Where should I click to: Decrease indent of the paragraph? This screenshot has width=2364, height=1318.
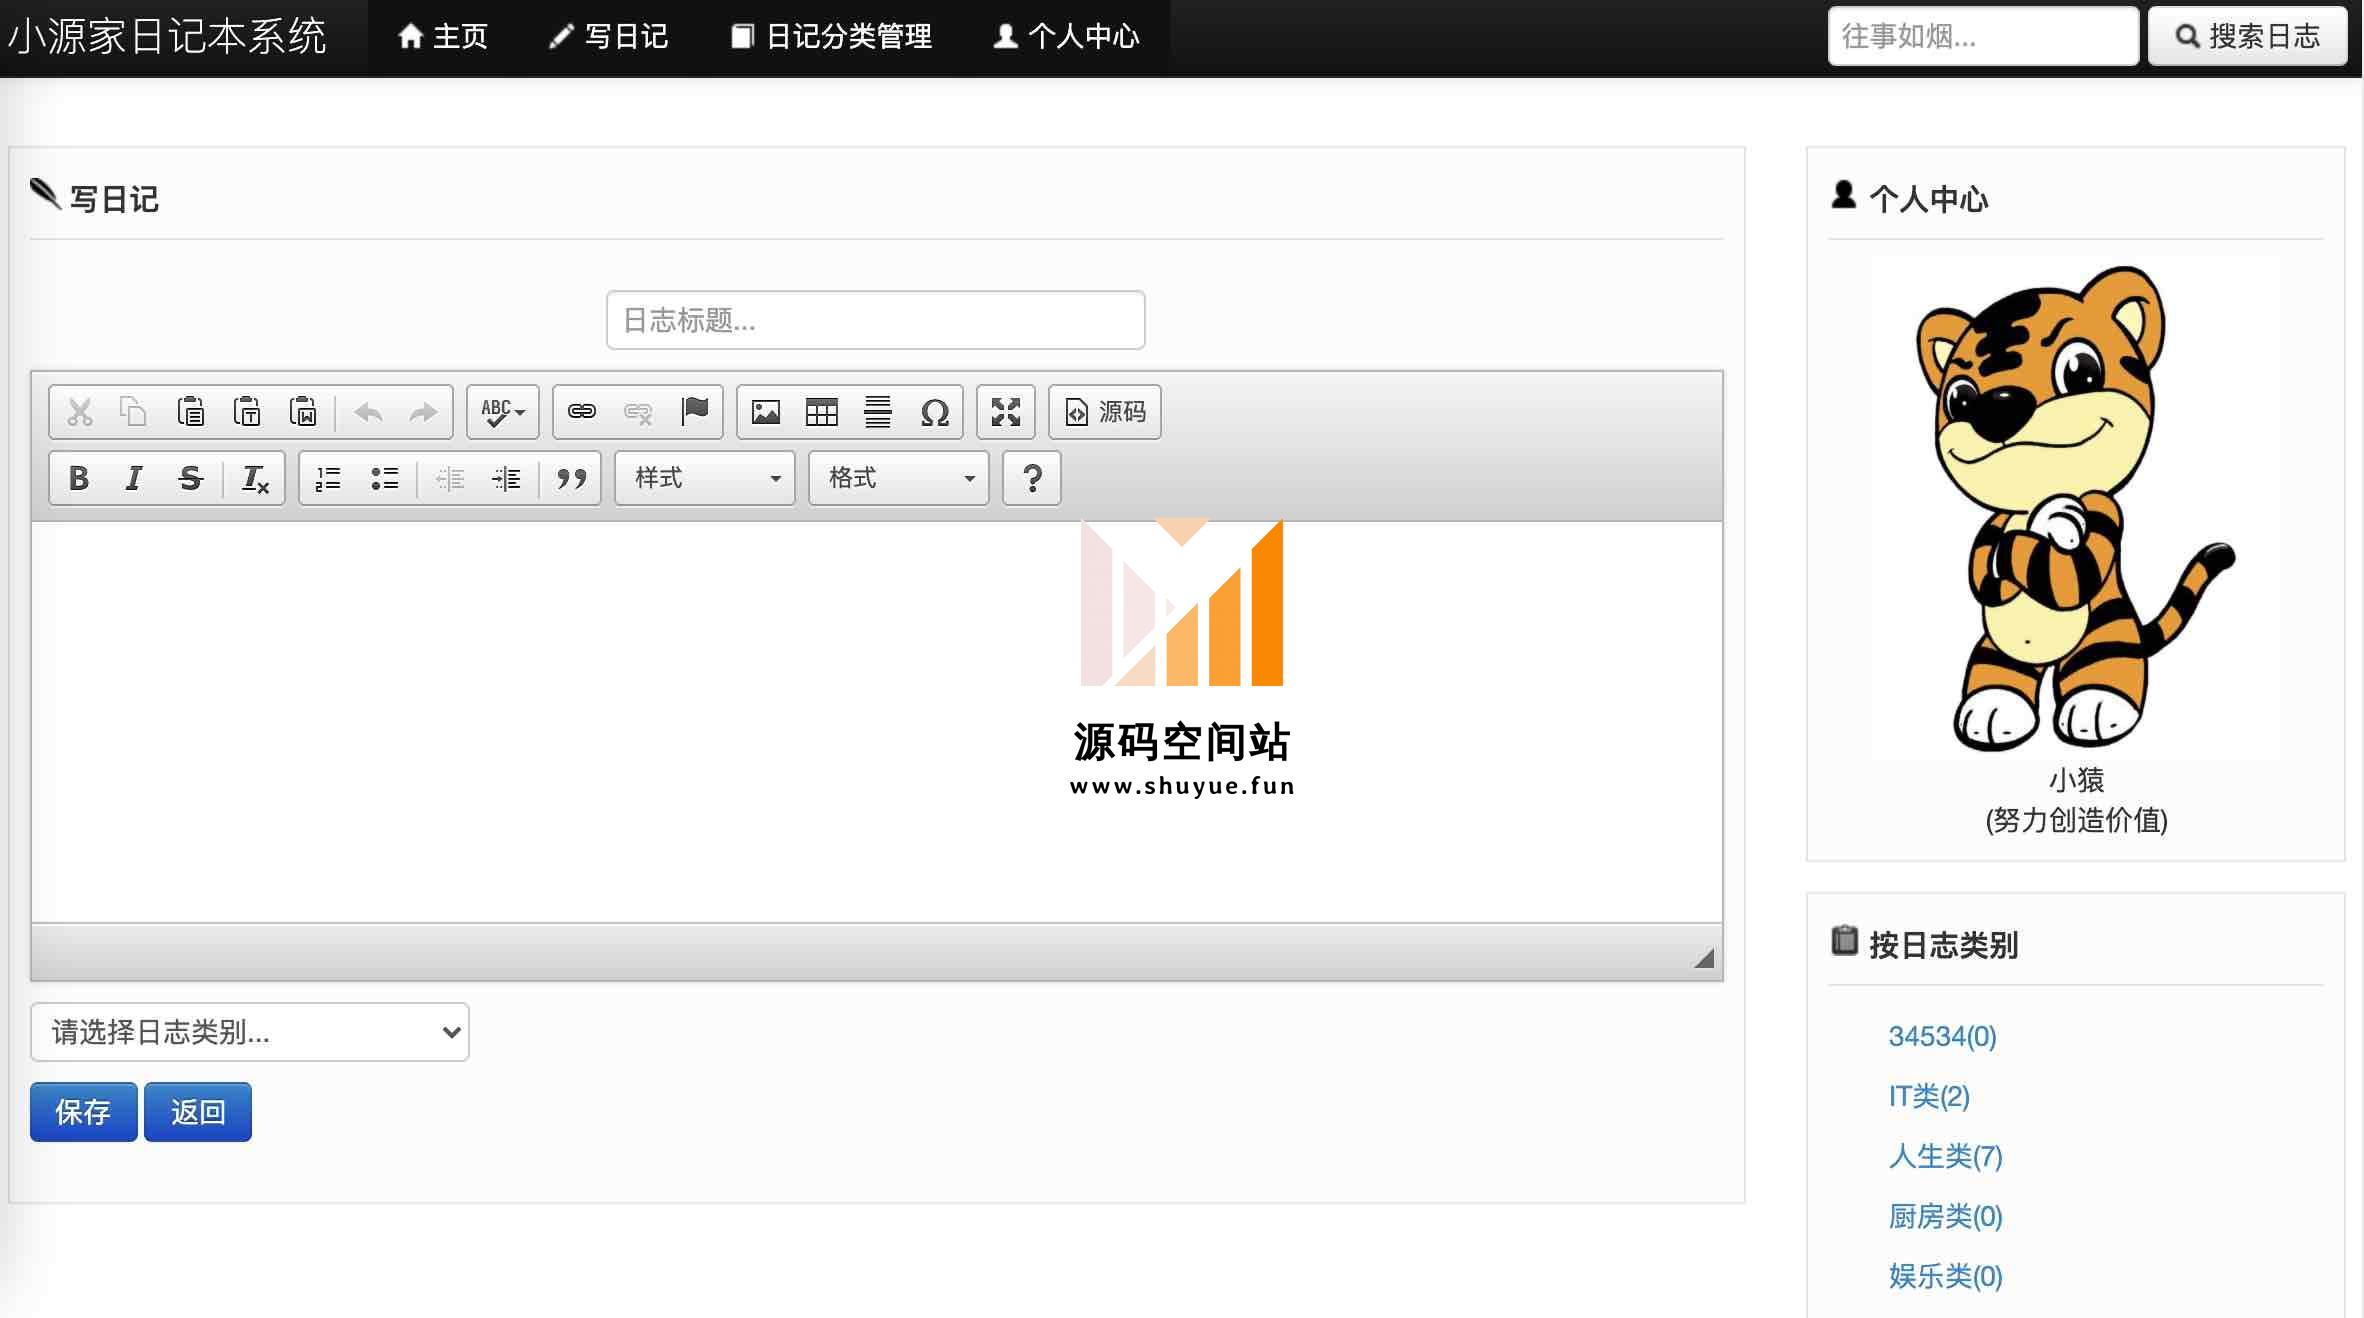[450, 478]
